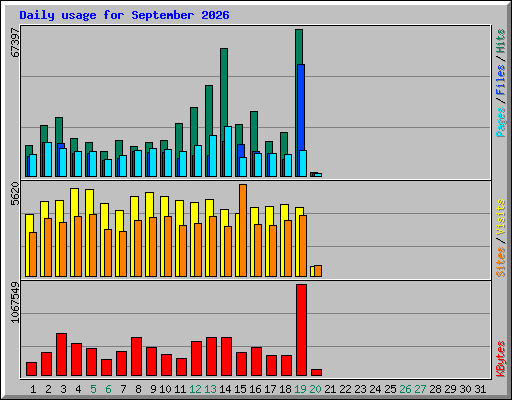Select the red KBytes bar for day 8

[x=136, y=356]
